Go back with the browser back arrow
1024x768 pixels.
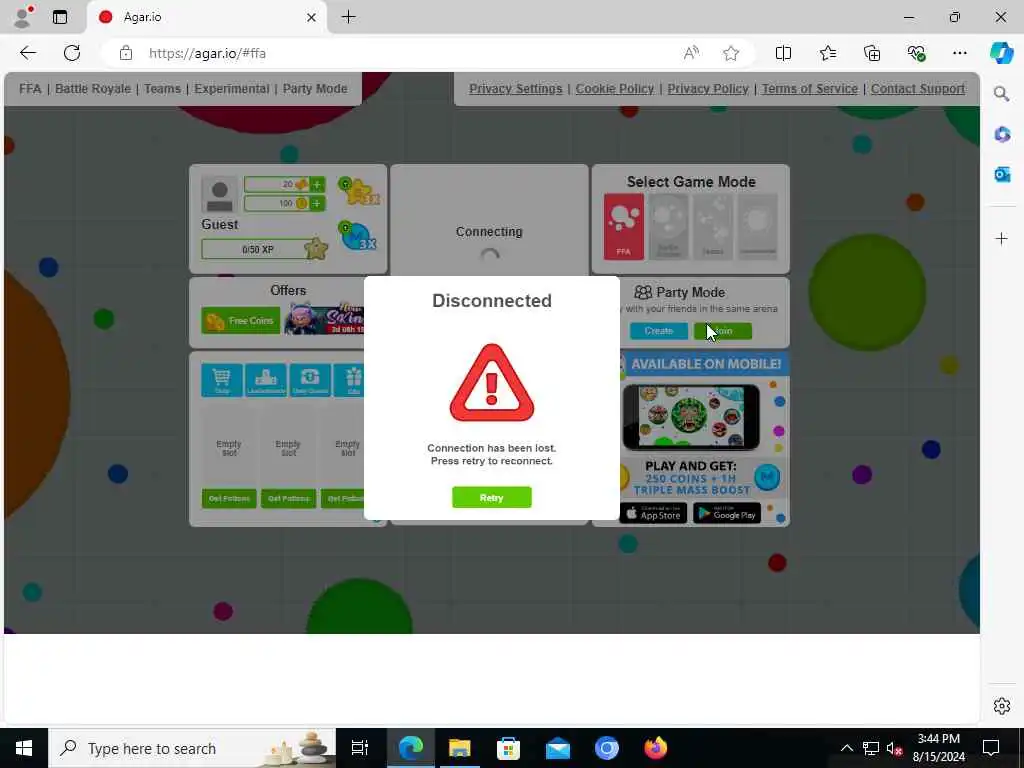(27, 53)
